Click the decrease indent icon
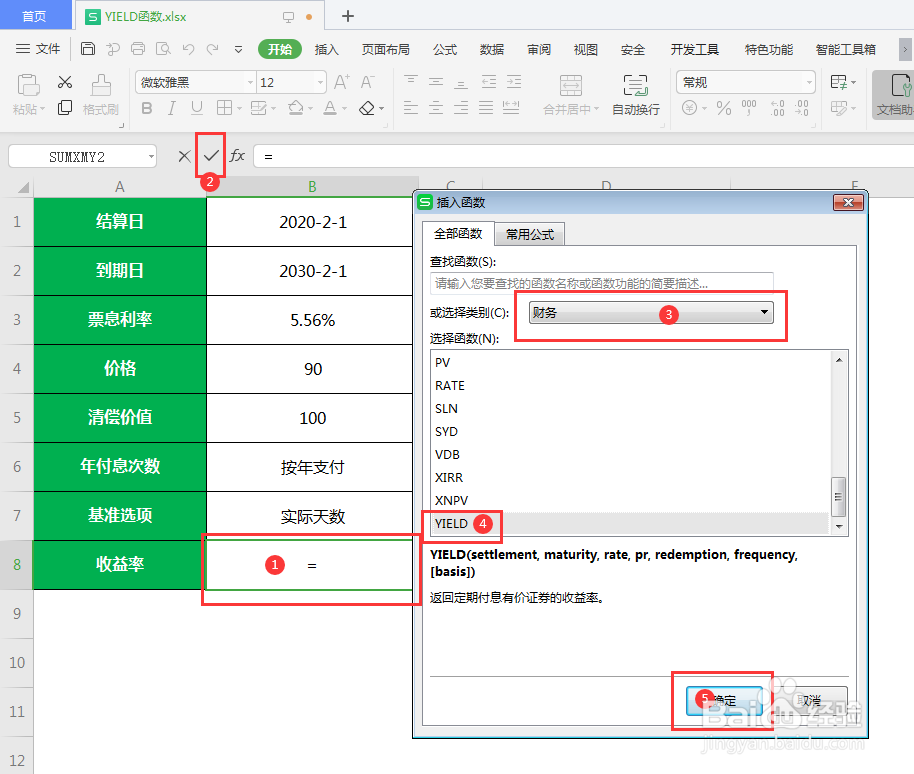 click(488, 82)
